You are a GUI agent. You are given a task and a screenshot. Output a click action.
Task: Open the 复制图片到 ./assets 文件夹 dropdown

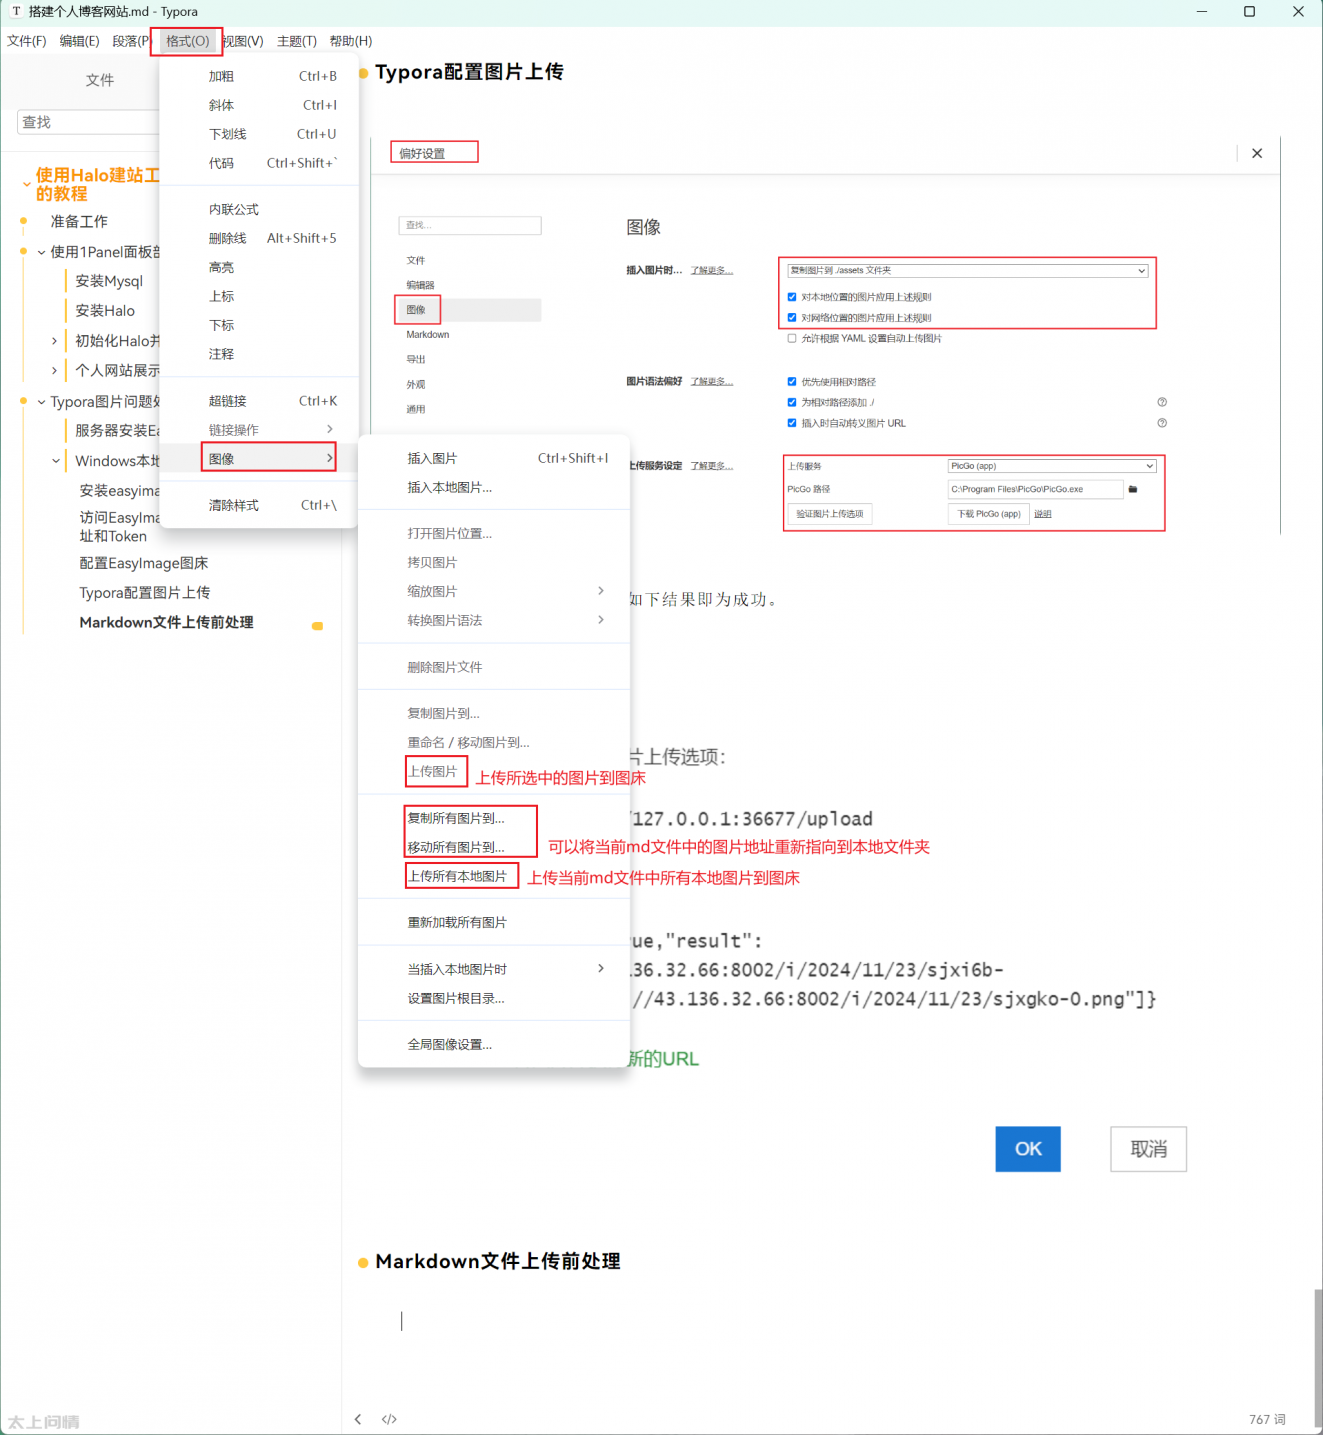tap(967, 270)
